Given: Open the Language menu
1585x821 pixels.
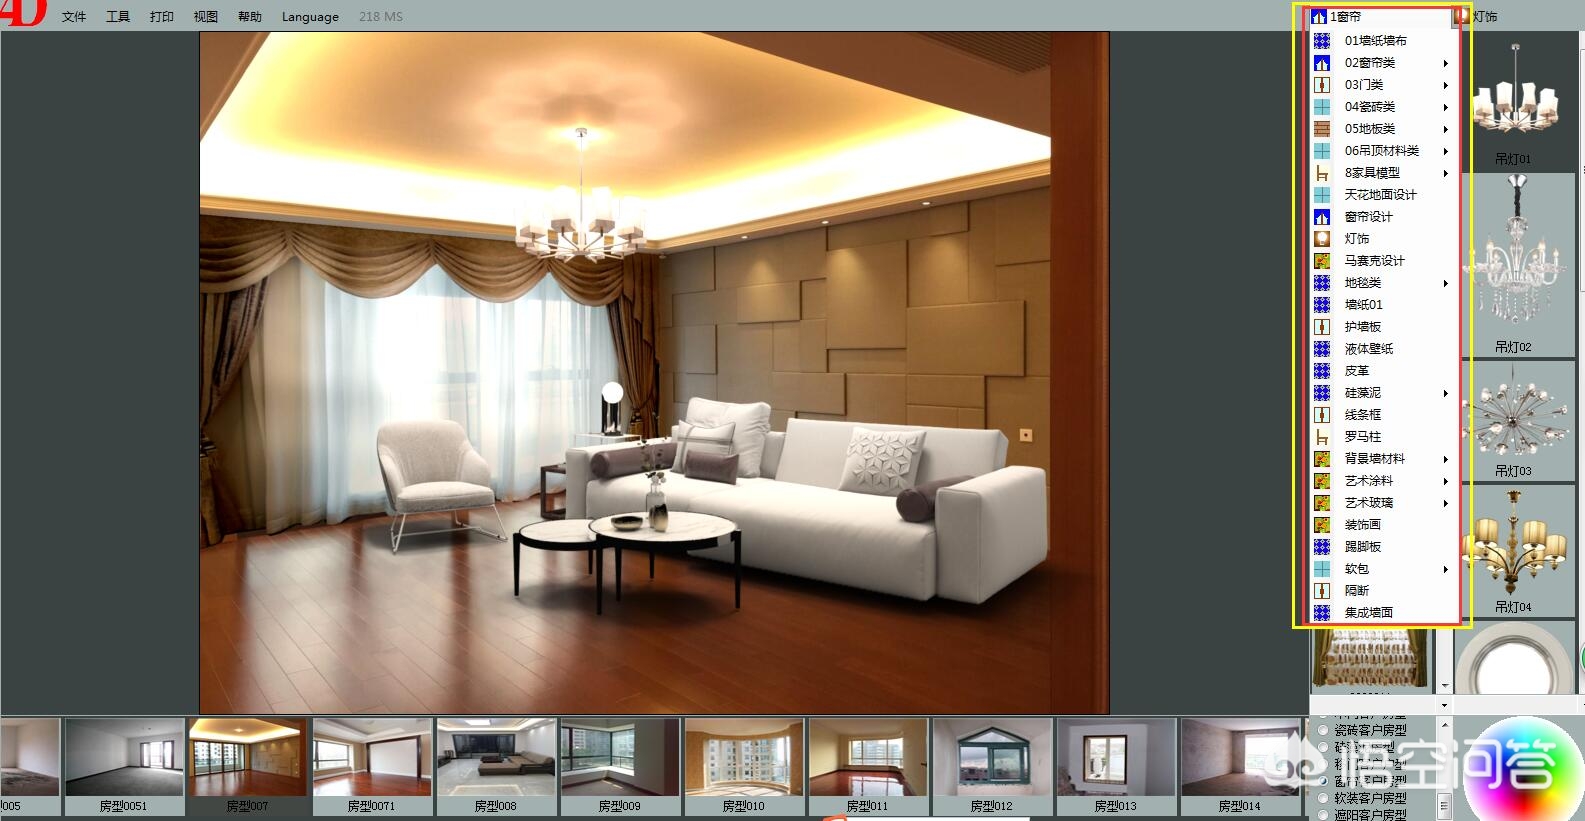Looking at the screenshot, I should pos(310,17).
